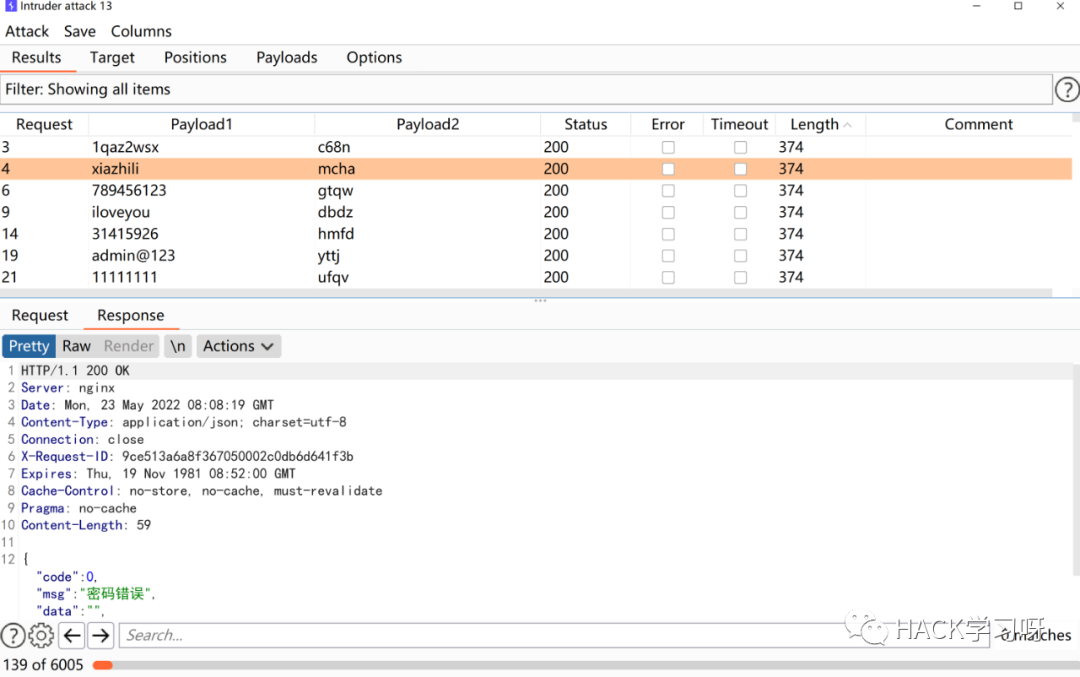Viewport: 1080px width, 677px height.
Task: Click Payload2 cell 'gtqw'
Action: click(x=335, y=191)
